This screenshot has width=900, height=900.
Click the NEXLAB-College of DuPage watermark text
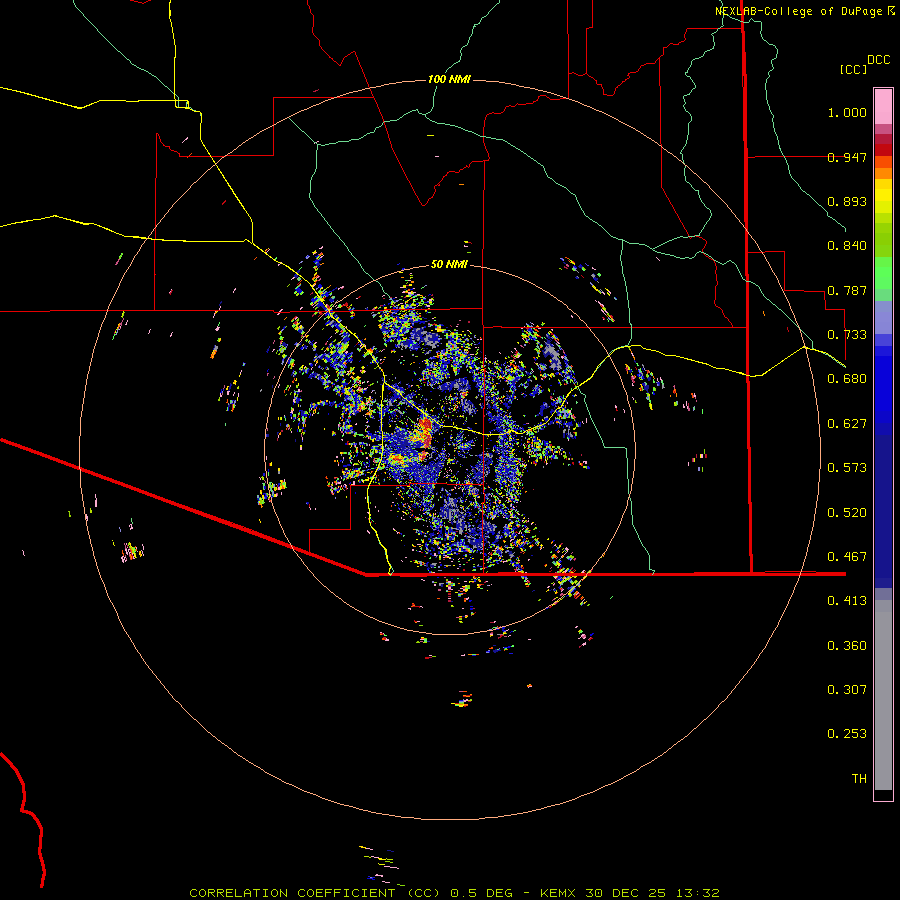point(798,11)
